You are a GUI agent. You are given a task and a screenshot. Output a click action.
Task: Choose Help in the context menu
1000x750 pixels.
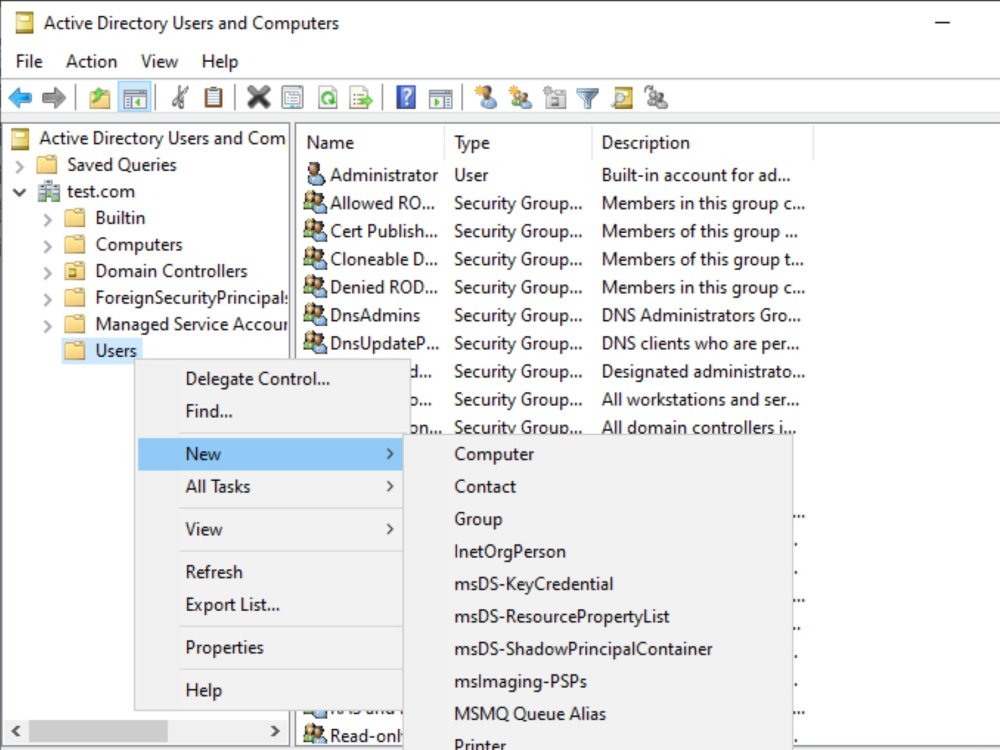[270, 690]
